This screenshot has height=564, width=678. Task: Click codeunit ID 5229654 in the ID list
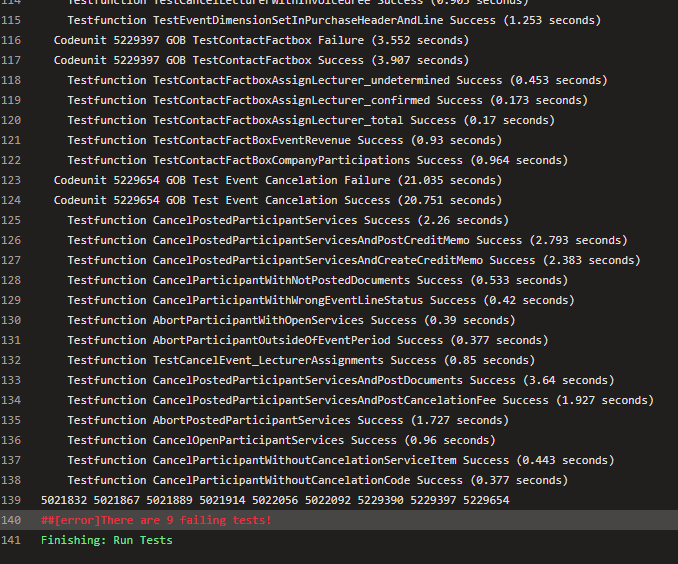(486, 500)
